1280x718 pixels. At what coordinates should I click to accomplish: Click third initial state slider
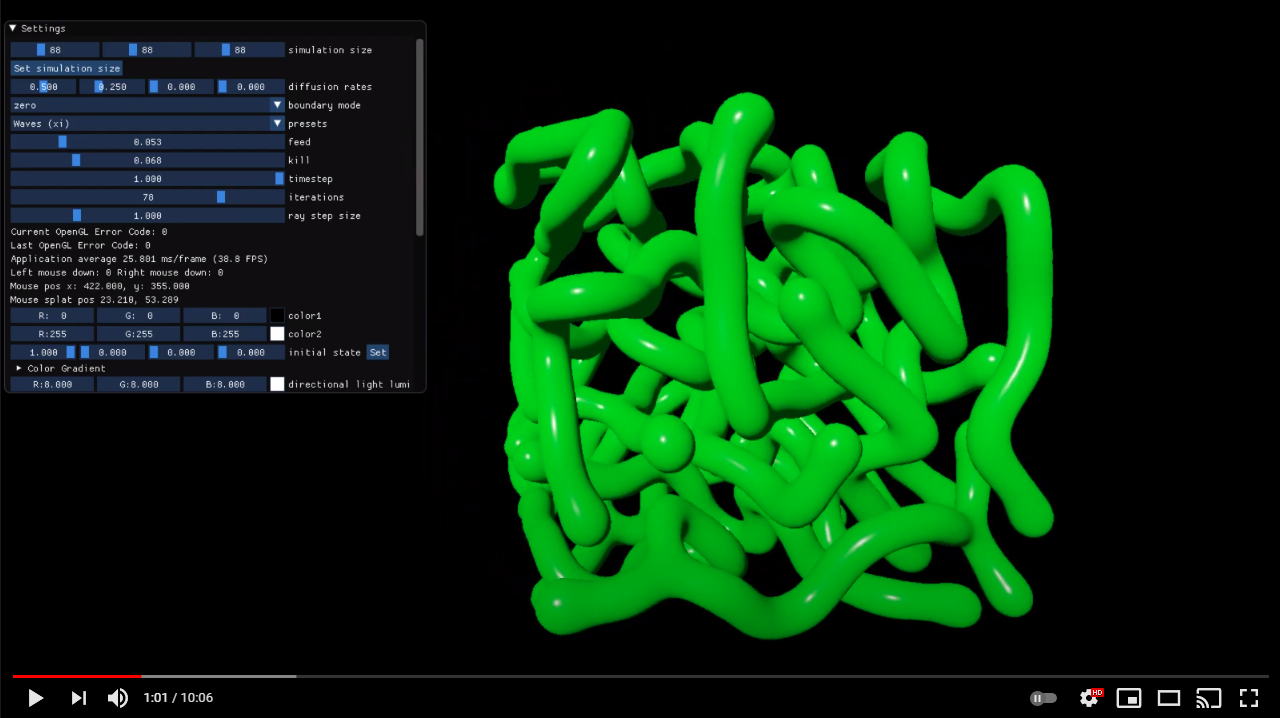(181, 352)
